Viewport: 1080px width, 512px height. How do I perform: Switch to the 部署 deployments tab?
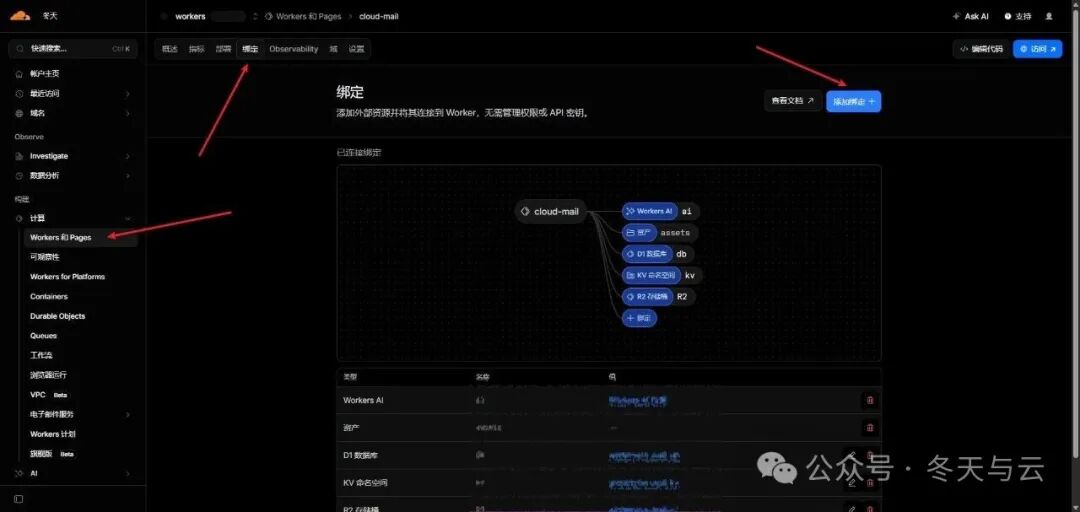pyautogui.click(x=223, y=49)
